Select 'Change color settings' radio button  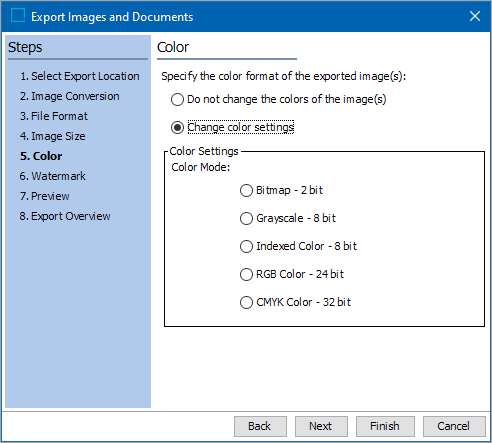[177, 127]
